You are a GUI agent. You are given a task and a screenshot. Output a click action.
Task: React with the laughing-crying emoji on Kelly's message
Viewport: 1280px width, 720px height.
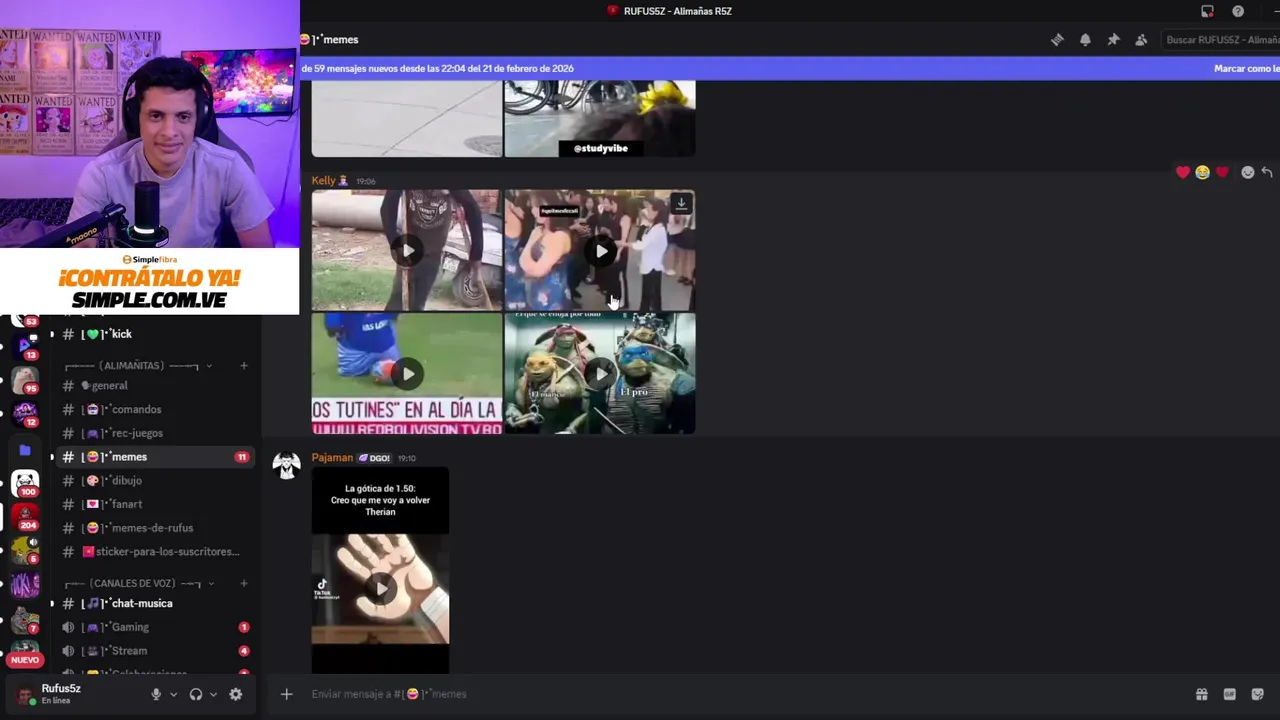tap(1202, 172)
